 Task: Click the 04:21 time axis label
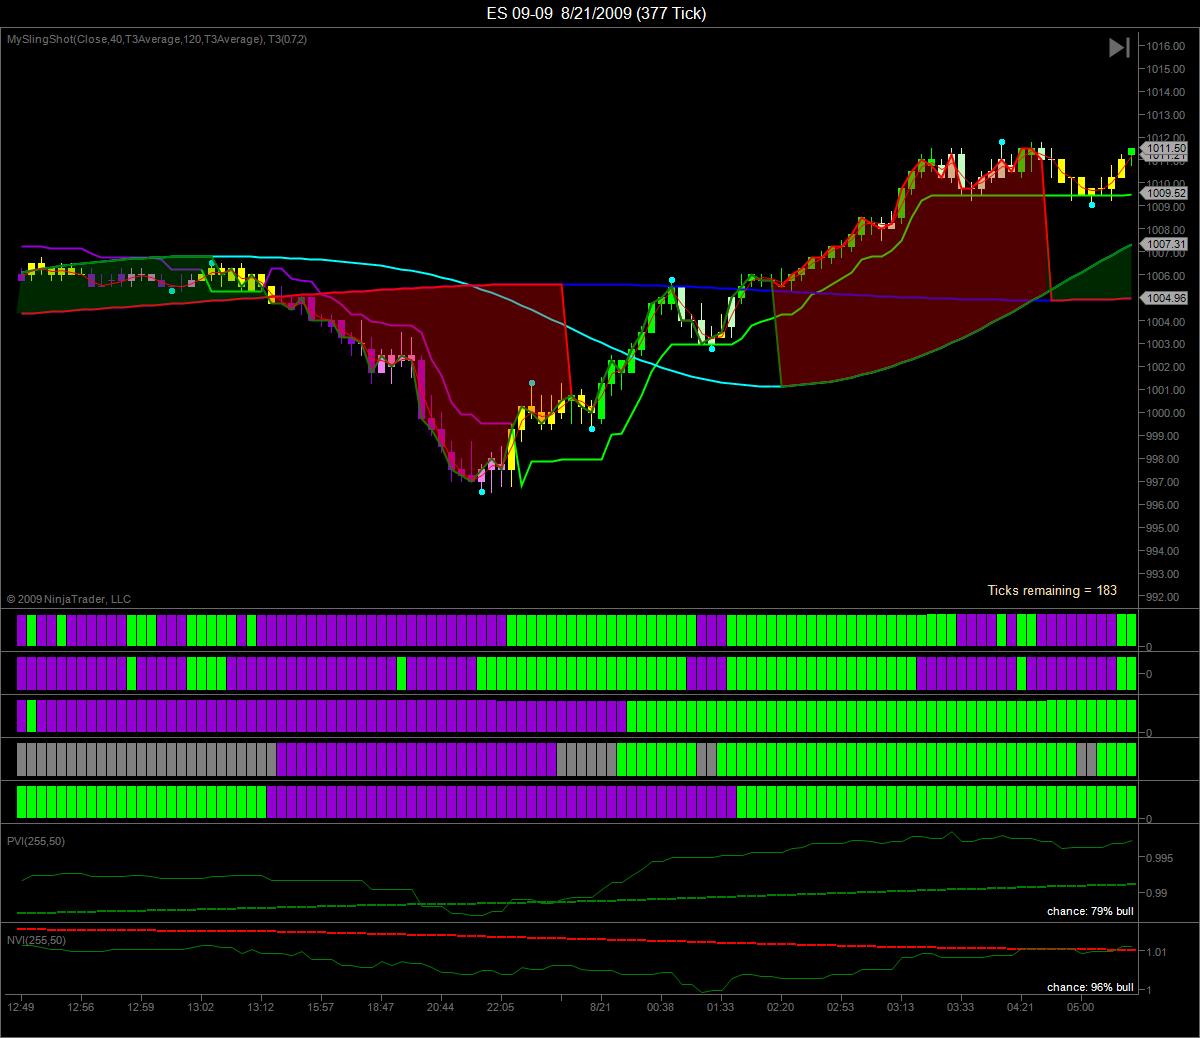coord(1020,1007)
